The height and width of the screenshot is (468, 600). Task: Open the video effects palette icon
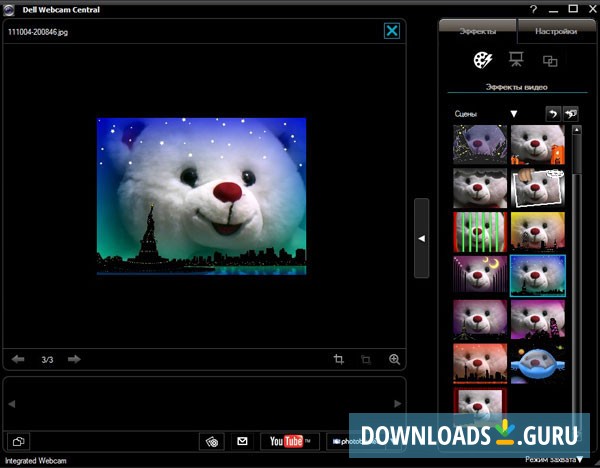pos(483,60)
